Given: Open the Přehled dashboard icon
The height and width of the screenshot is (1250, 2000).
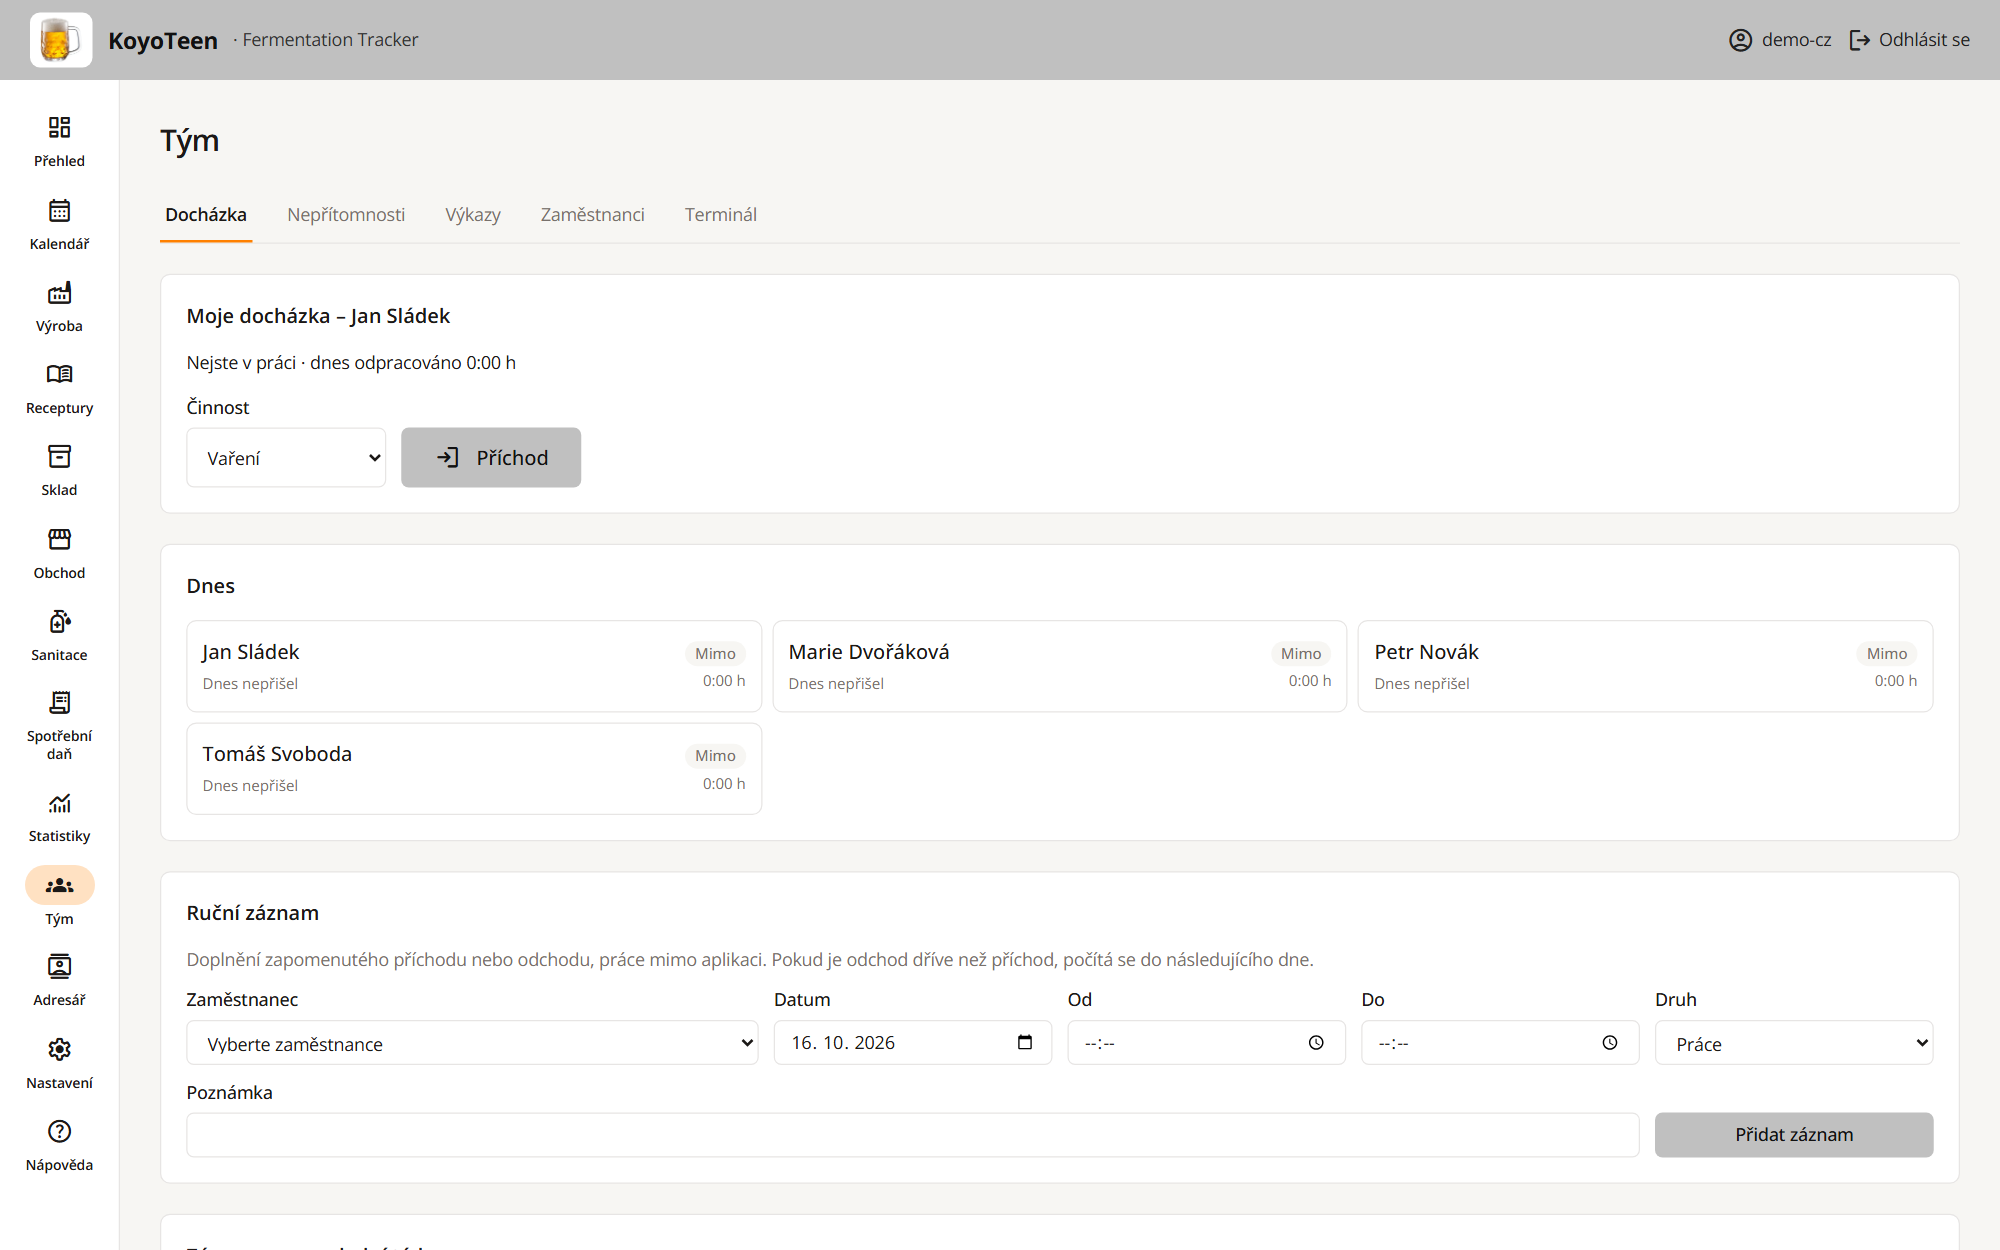Looking at the screenshot, I should point(59,127).
